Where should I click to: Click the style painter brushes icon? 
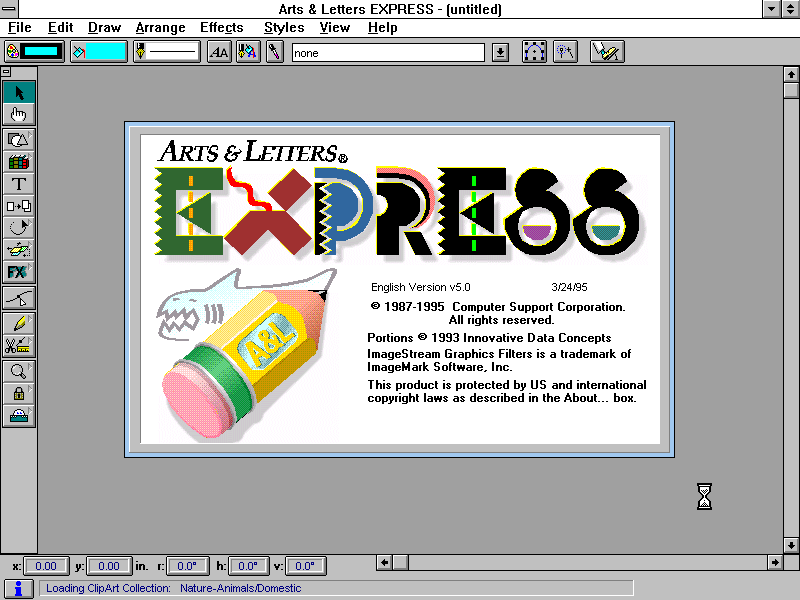tap(247, 52)
